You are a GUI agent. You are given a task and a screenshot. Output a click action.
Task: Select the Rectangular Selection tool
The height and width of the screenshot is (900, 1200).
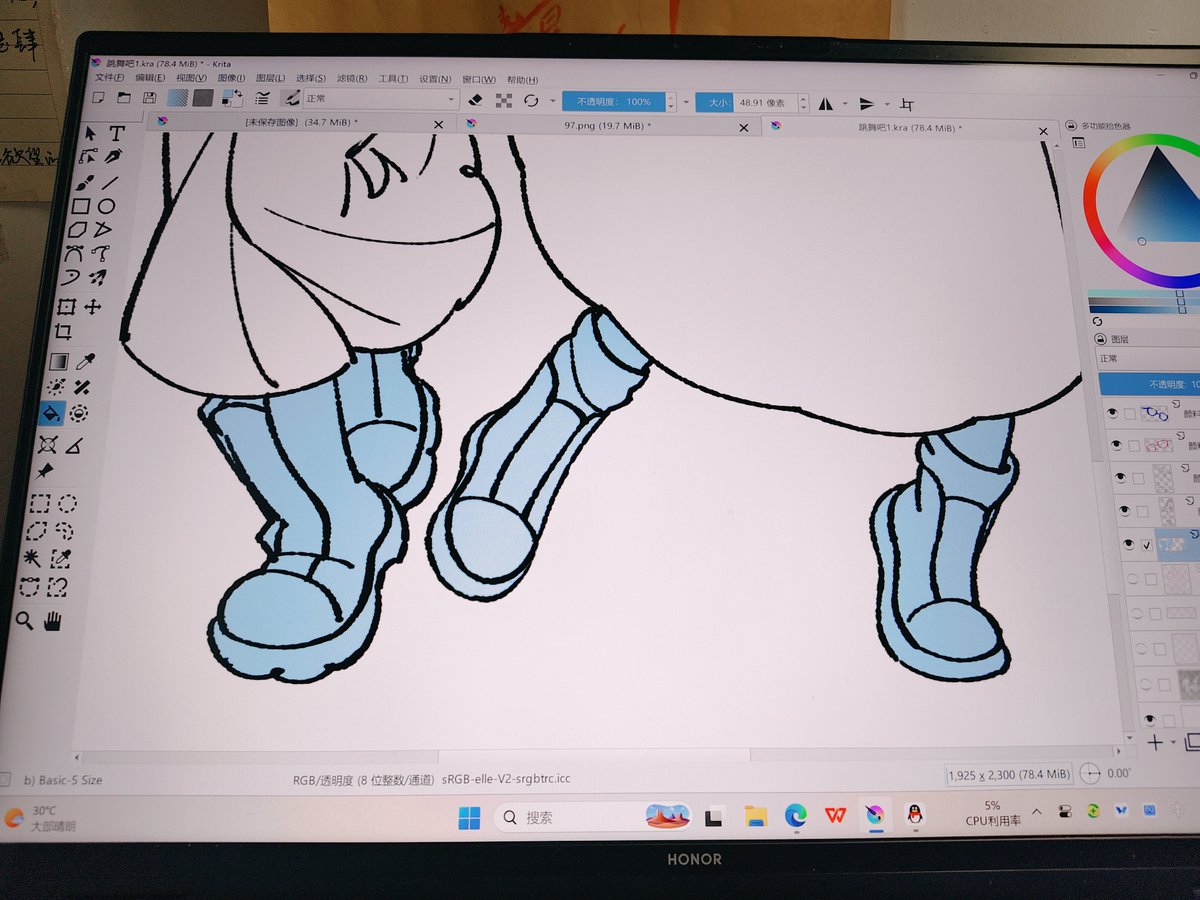(x=41, y=503)
